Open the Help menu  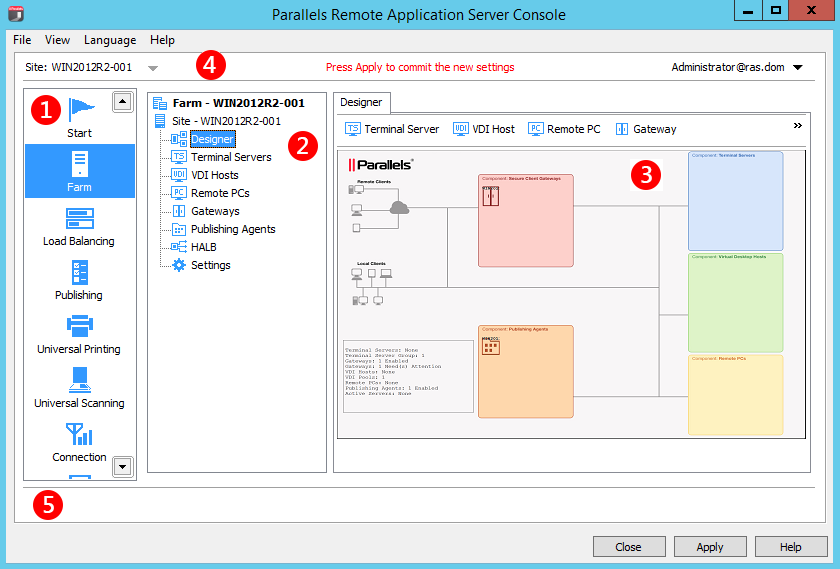pyautogui.click(x=162, y=40)
